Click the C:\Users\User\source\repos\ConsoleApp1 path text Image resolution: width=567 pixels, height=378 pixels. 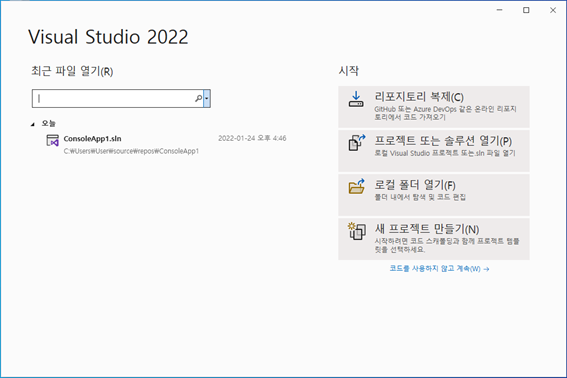(x=131, y=151)
